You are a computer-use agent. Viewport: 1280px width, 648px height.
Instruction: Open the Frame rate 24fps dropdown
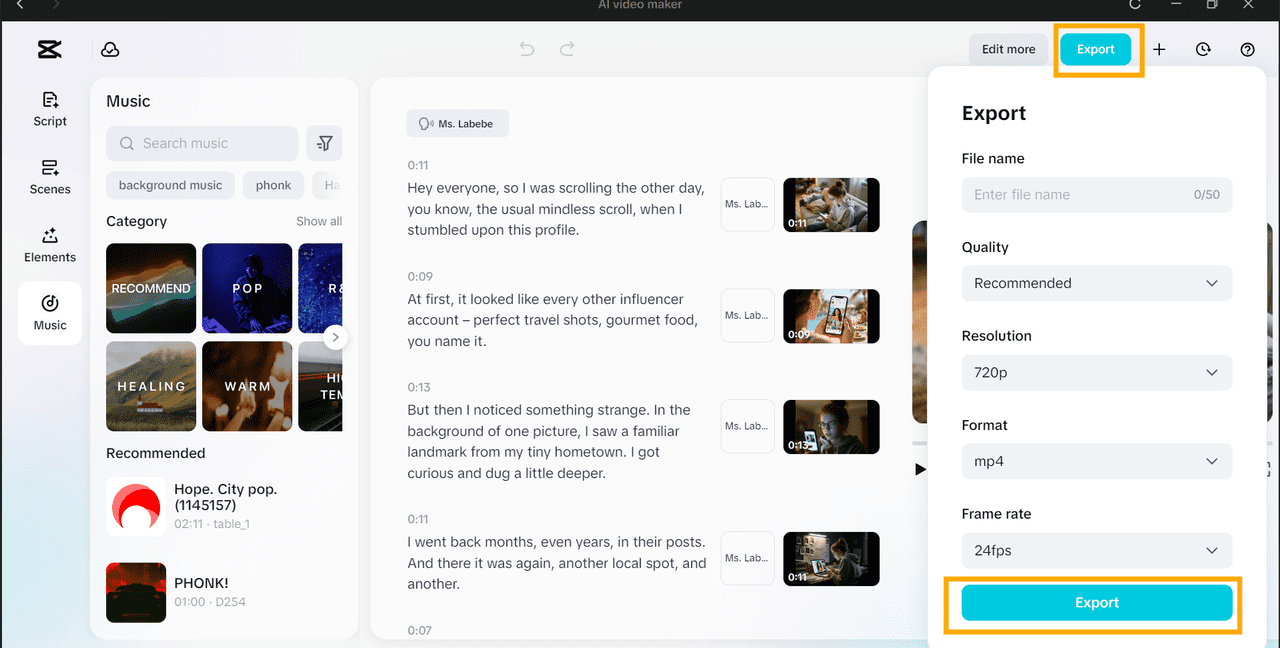(1096, 550)
